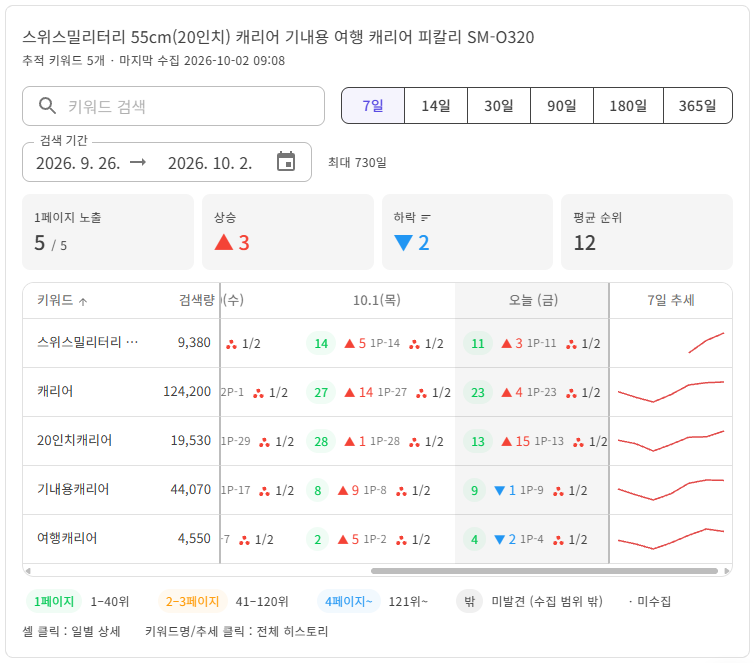
Task: Click the left arrow of horizontal scrollbar
Action: pos(28,571)
